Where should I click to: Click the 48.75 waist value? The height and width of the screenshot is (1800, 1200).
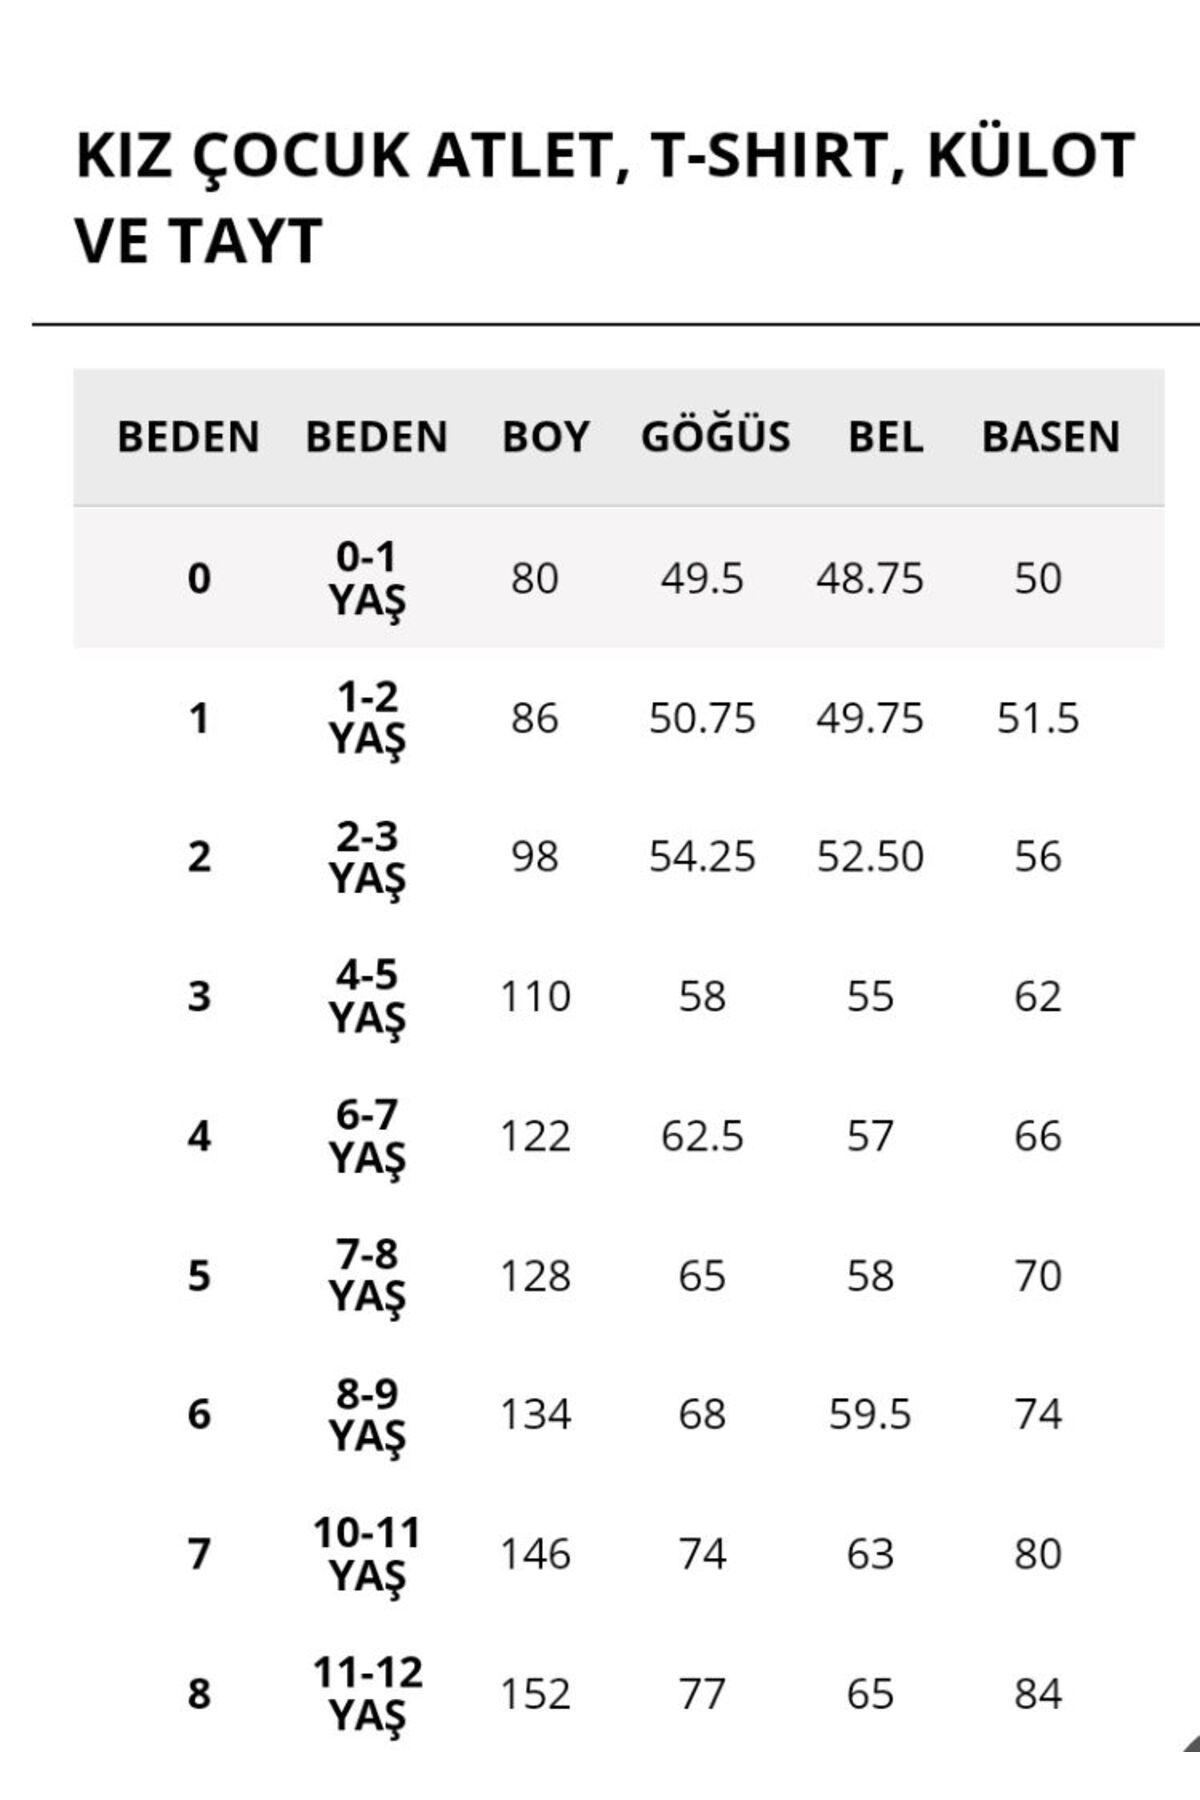869,579
